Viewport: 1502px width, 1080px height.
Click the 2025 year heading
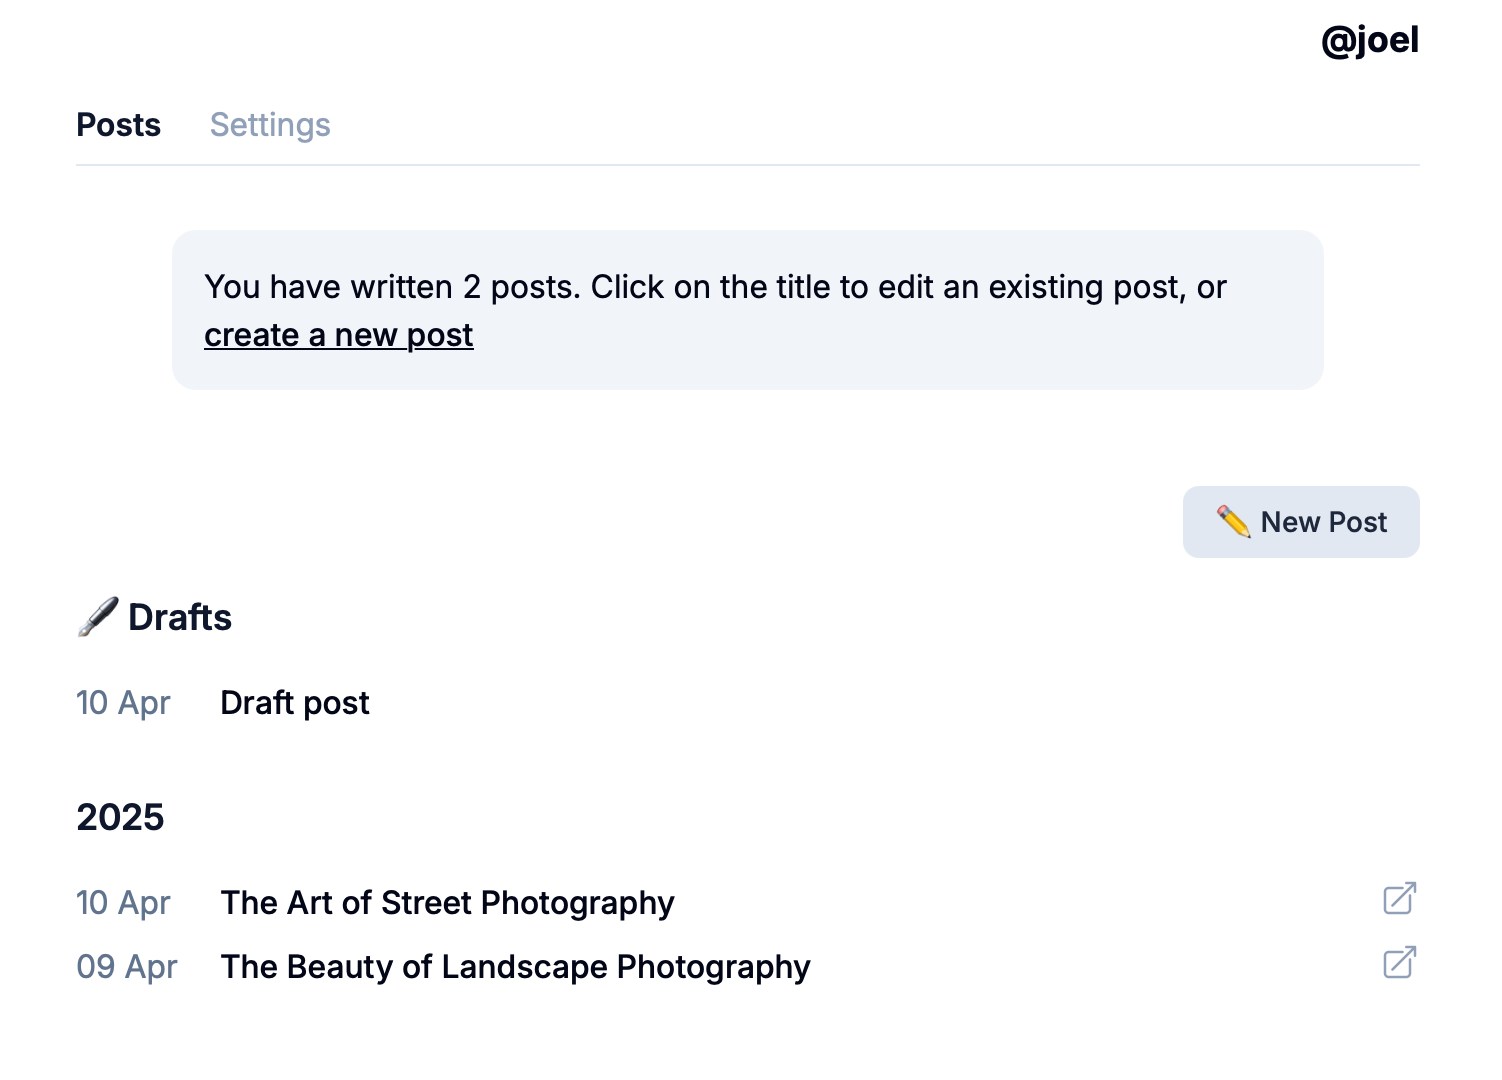(x=120, y=817)
